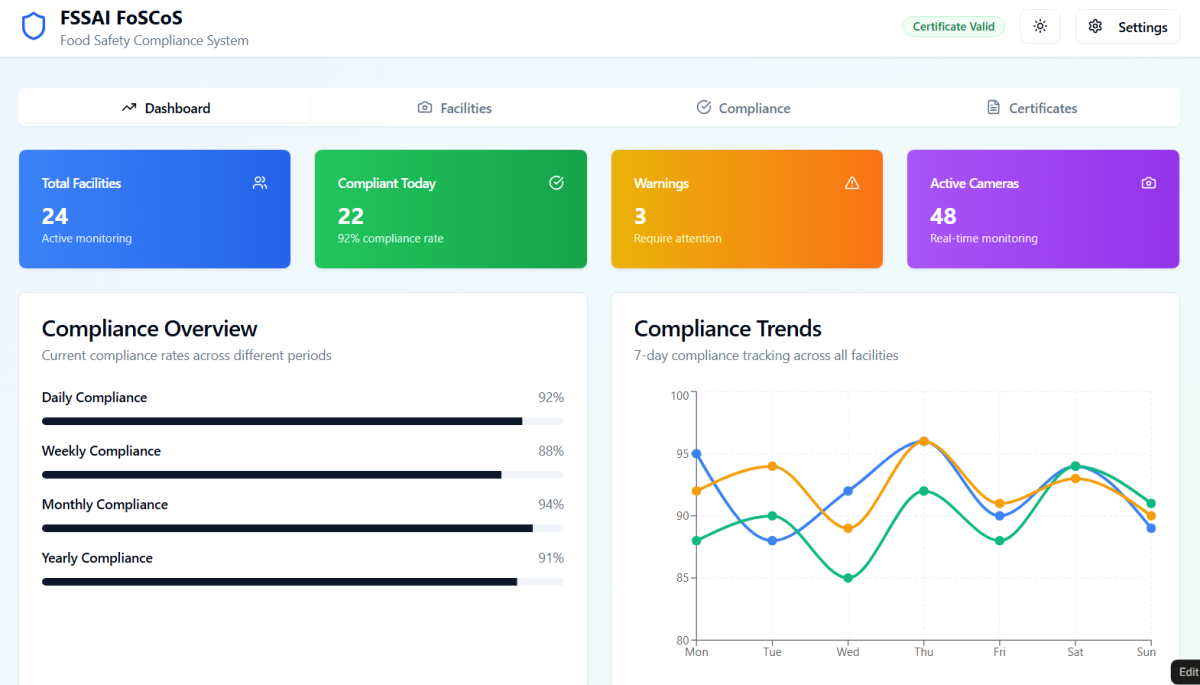Click the gear icon in Settings button
The image size is (1200, 685).
1095,27
